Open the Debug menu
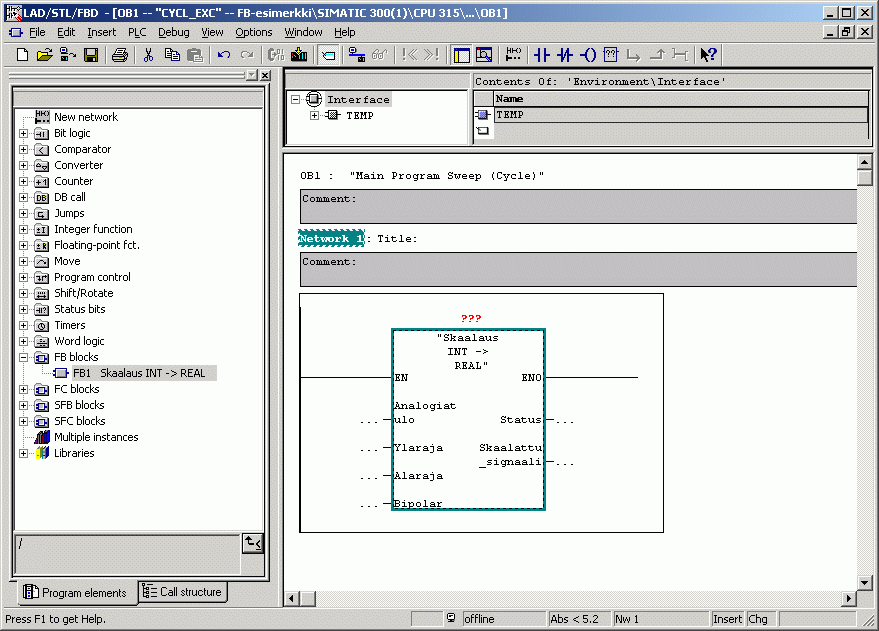Screen dimensions: 879x631 [x=173, y=32]
